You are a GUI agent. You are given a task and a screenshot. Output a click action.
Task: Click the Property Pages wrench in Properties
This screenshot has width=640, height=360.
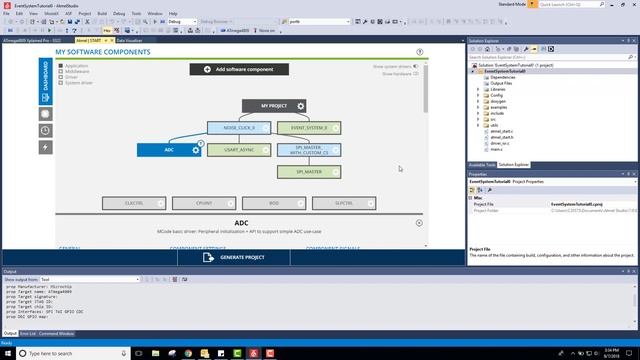coord(489,190)
